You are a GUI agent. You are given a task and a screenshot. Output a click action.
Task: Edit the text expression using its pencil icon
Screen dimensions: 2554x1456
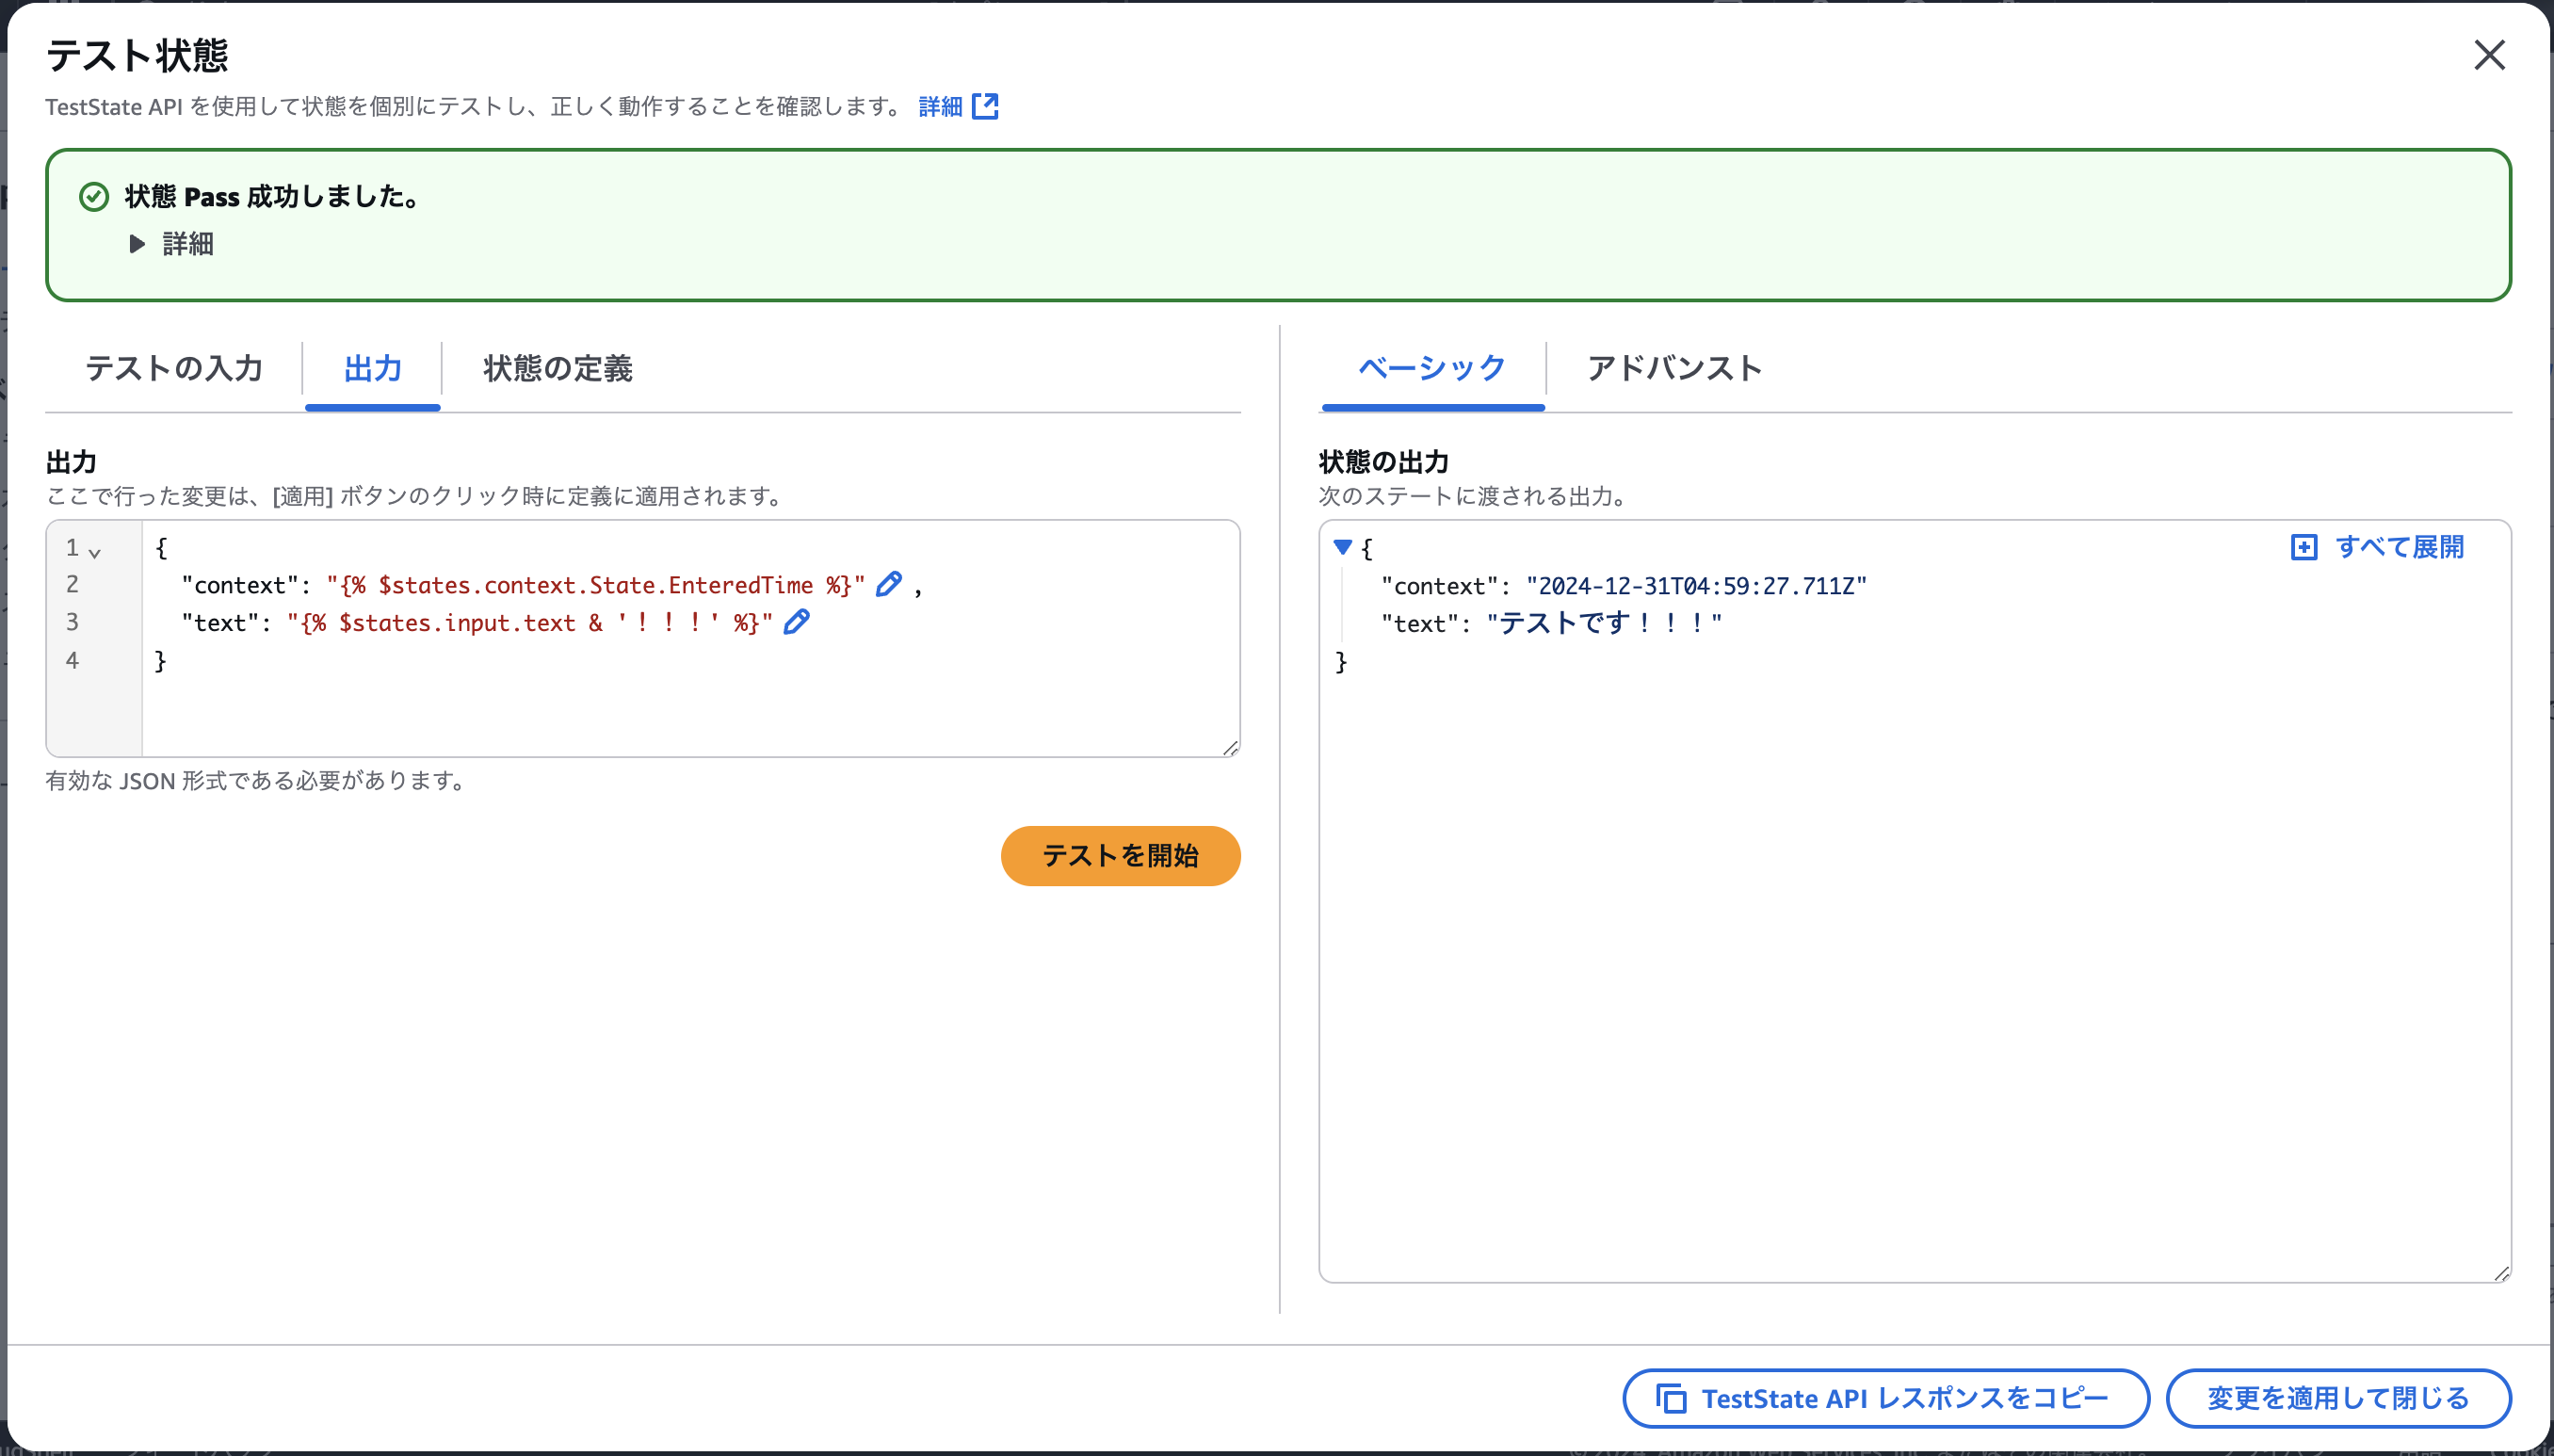click(795, 622)
